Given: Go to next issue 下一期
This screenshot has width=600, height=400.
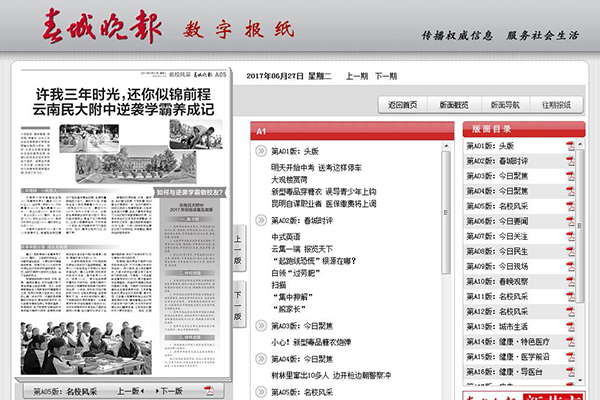Looking at the screenshot, I should pyautogui.click(x=386, y=76).
